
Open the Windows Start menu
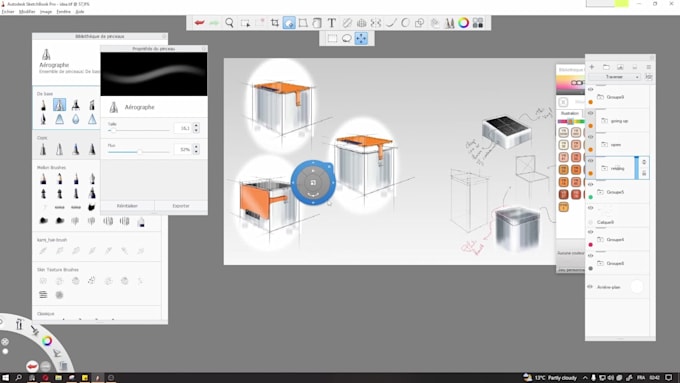click(5, 378)
